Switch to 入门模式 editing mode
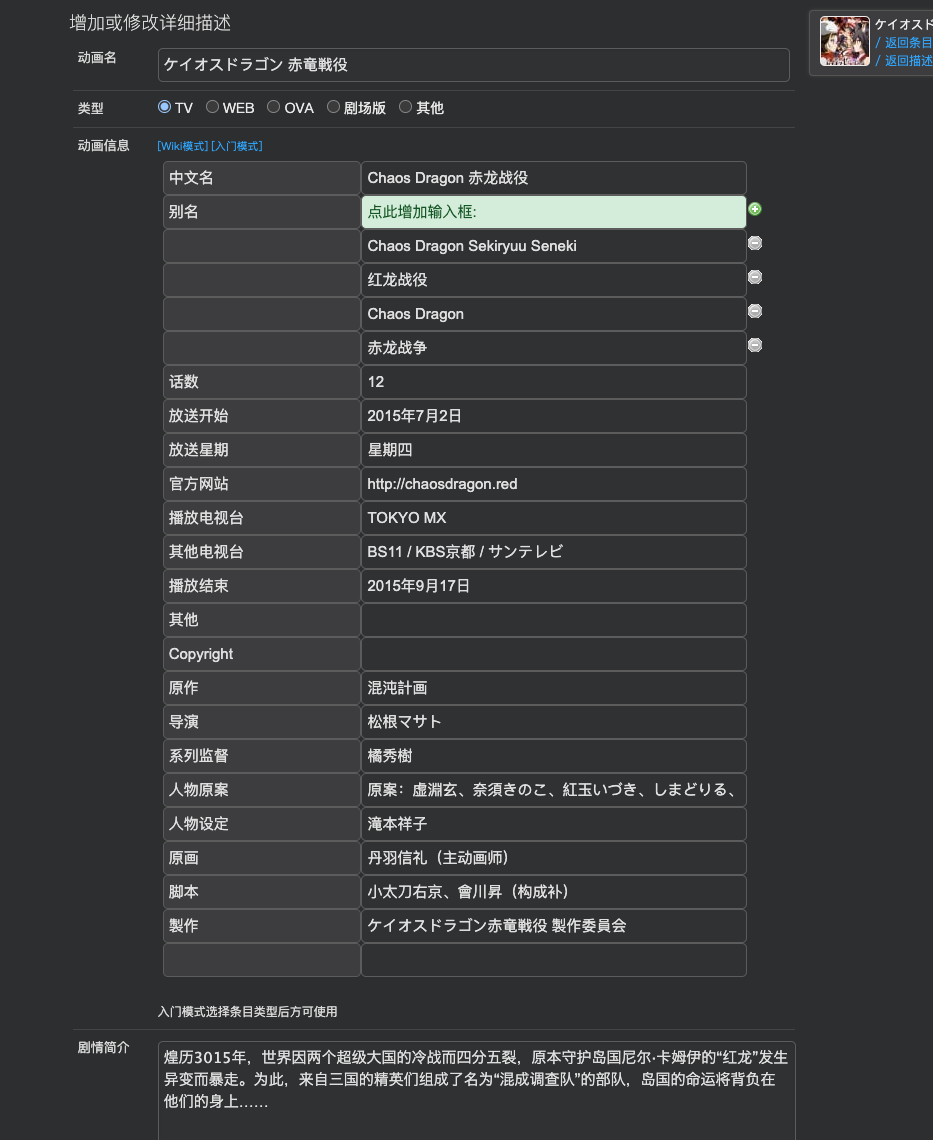Viewport: 933px width, 1140px height. 237,145
